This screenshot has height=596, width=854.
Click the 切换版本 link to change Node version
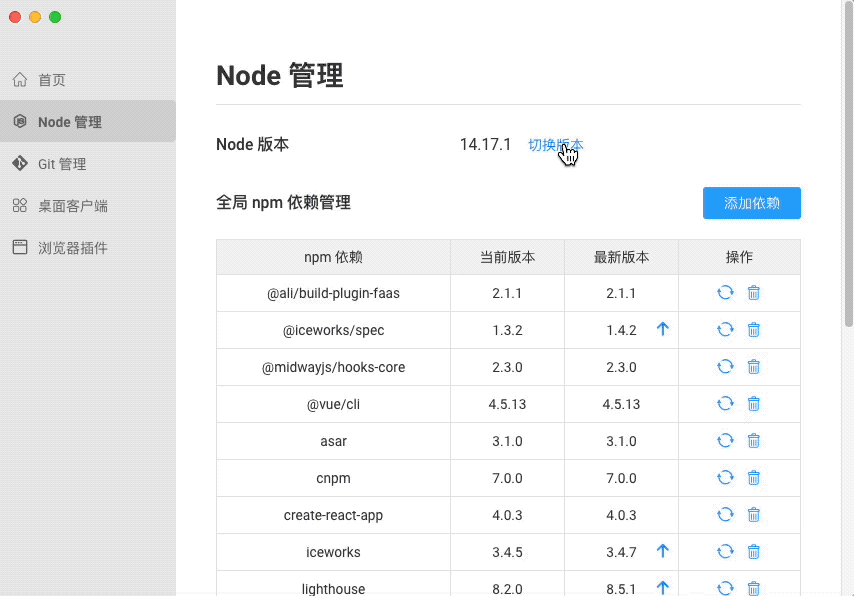[556, 144]
